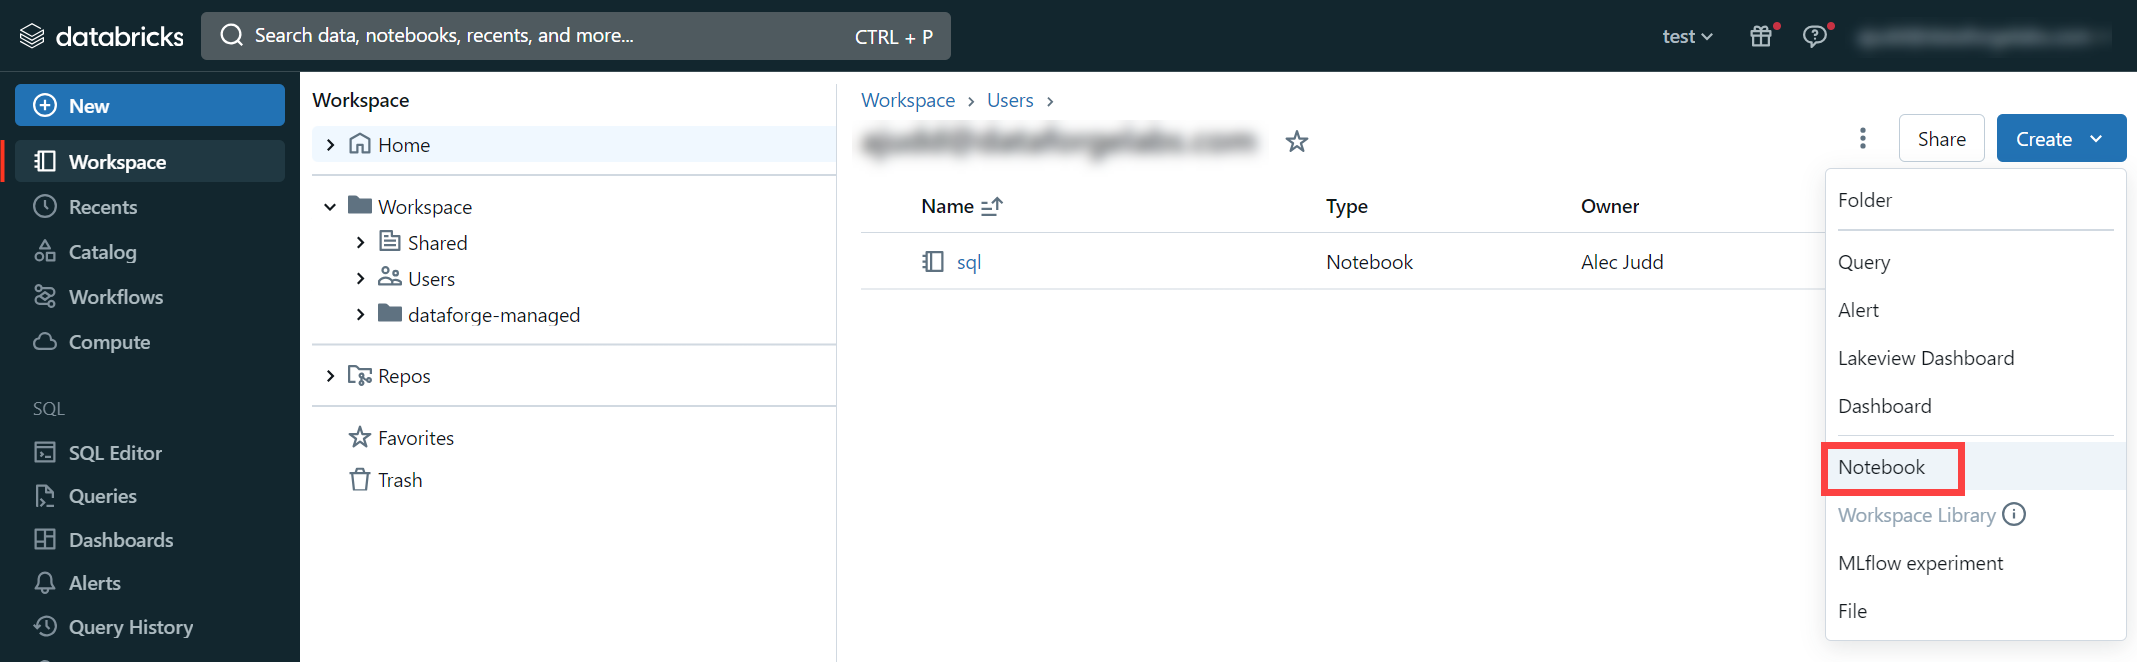Open Query History in sidebar
Screen dimensions: 2137x662
coord(150,627)
